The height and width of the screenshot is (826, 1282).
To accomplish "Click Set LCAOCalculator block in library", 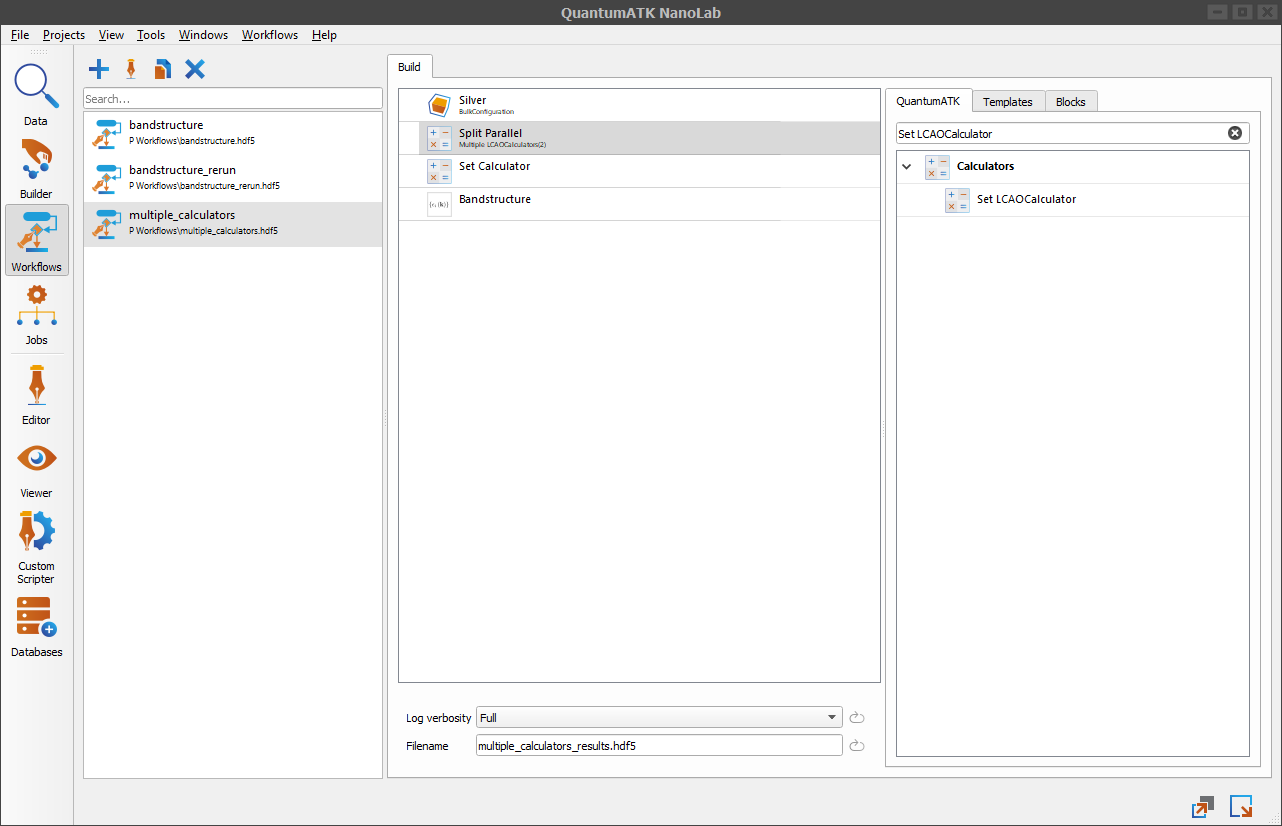I will [1072, 200].
